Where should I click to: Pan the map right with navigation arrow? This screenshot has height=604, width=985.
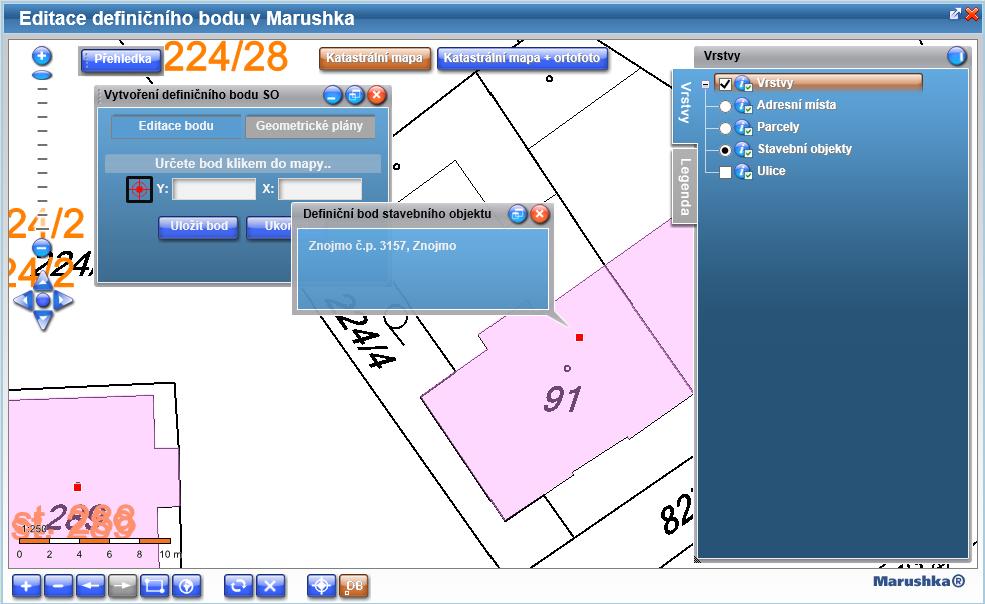click(63, 300)
